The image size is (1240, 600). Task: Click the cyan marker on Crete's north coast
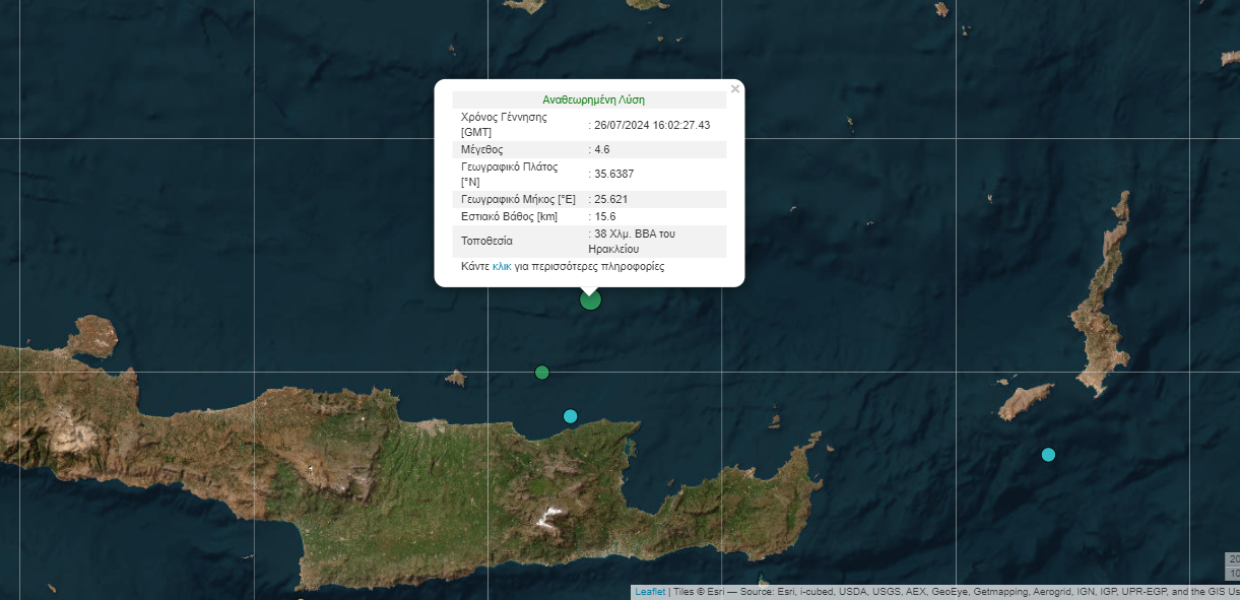pos(570,416)
